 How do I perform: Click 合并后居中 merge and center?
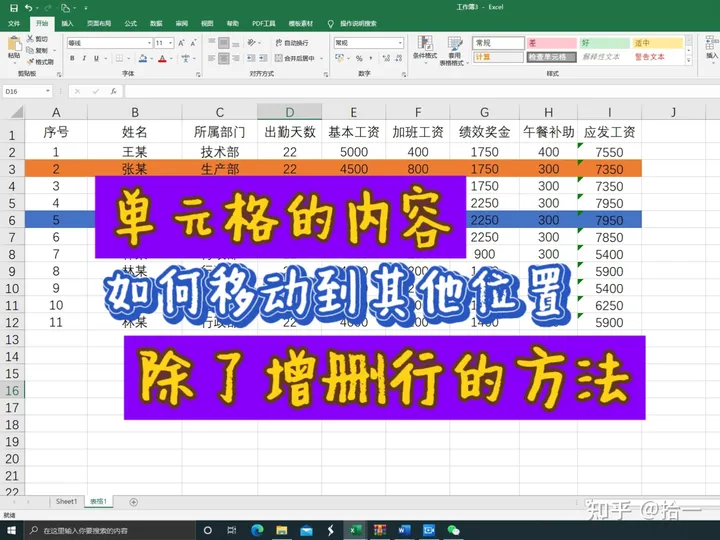(x=295, y=58)
